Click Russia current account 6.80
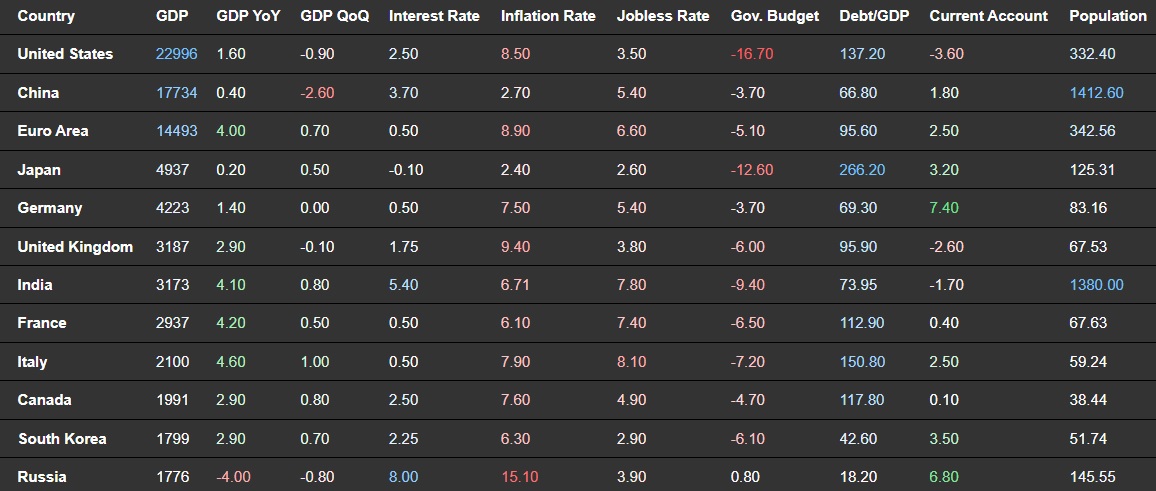 pyautogui.click(x=944, y=477)
